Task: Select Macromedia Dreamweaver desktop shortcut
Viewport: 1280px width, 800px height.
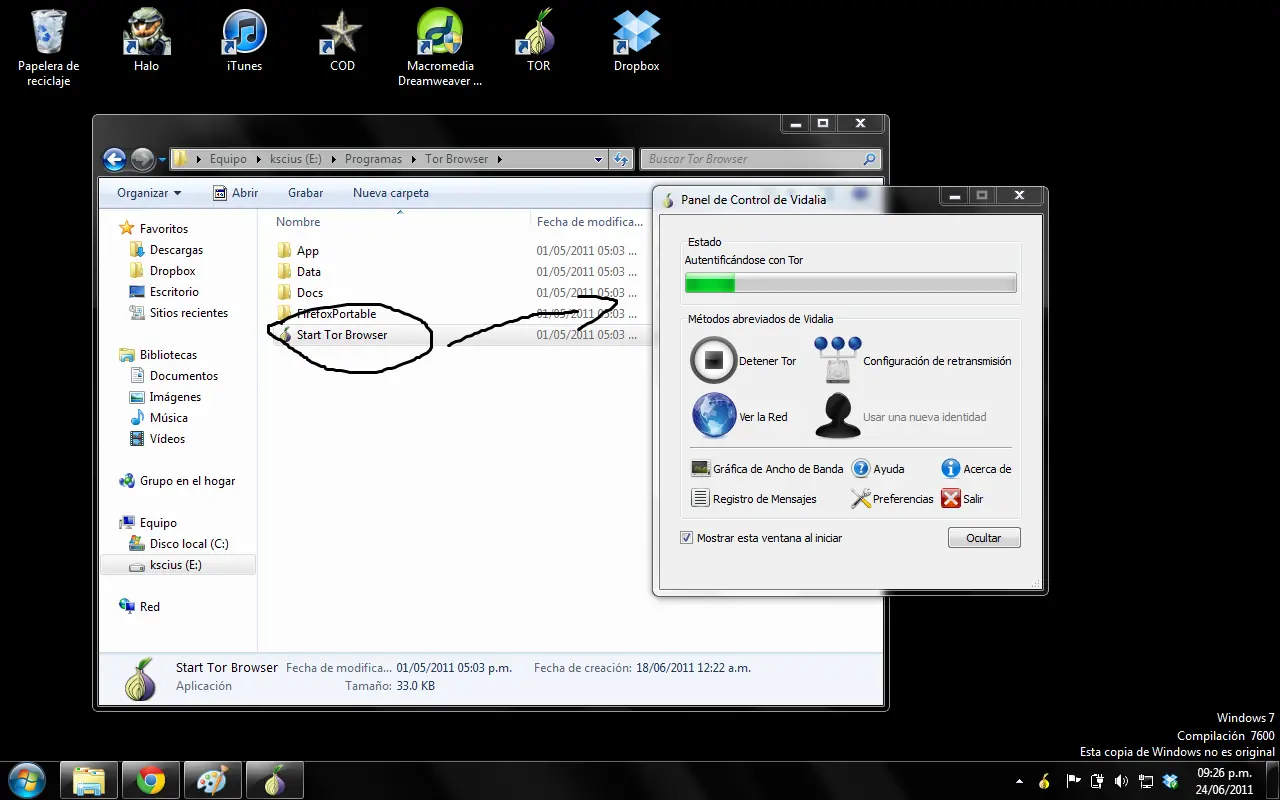Action: [x=440, y=48]
